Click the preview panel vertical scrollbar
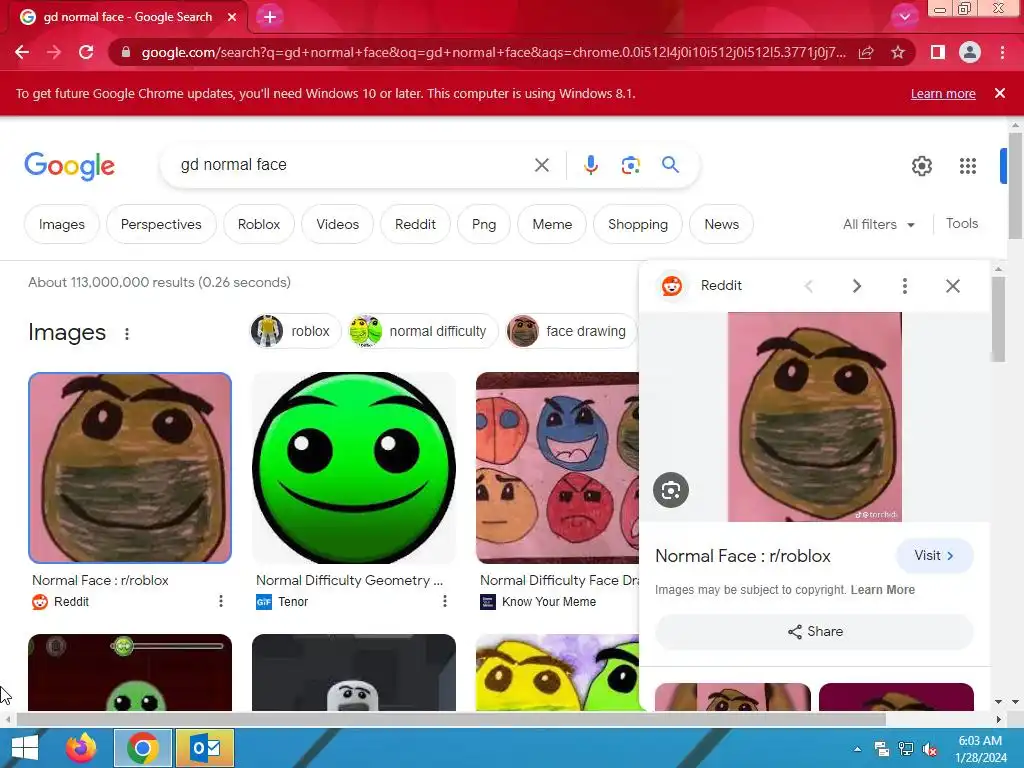Screen dimensions: 1024x768 (997, 319)
